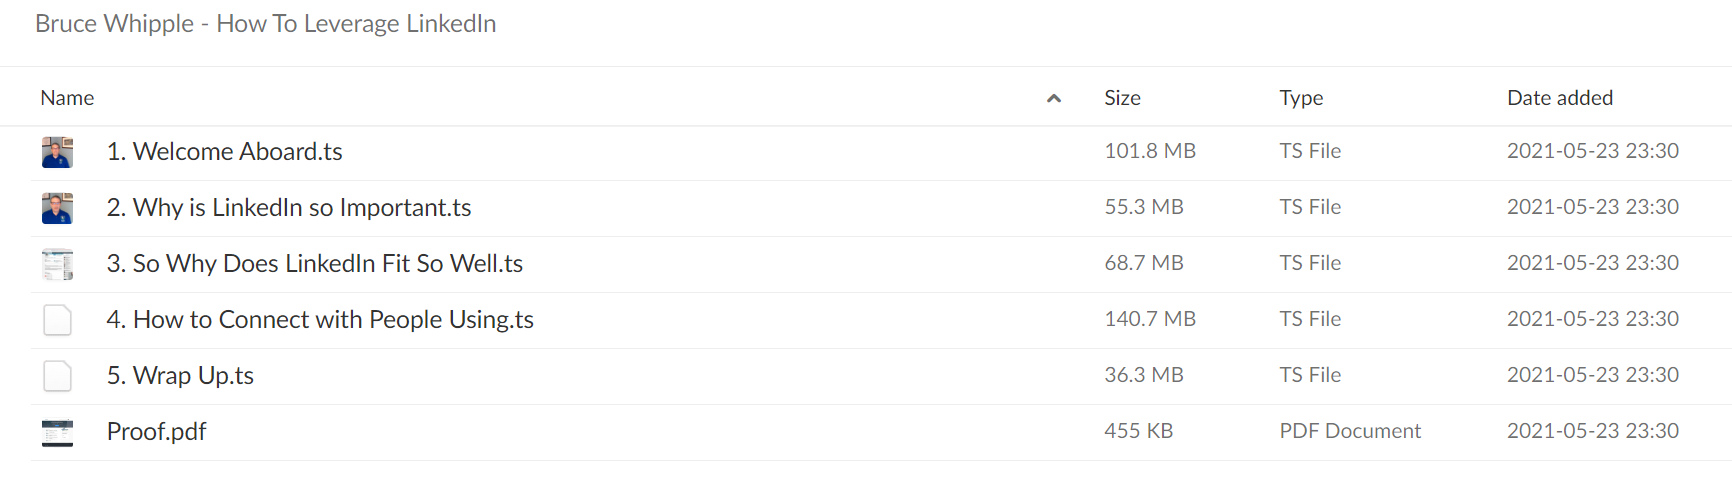Sort files by Date added header
The height and width of the screenshot is (492, 1732).
(x=1560, y=98)
